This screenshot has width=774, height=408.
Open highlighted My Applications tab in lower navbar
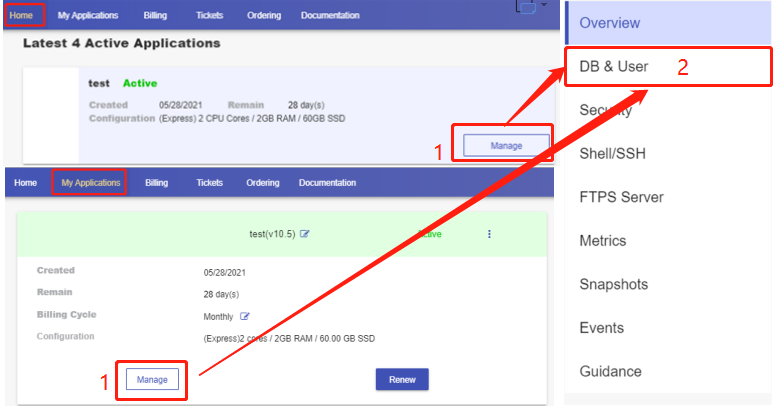[89, 183]
